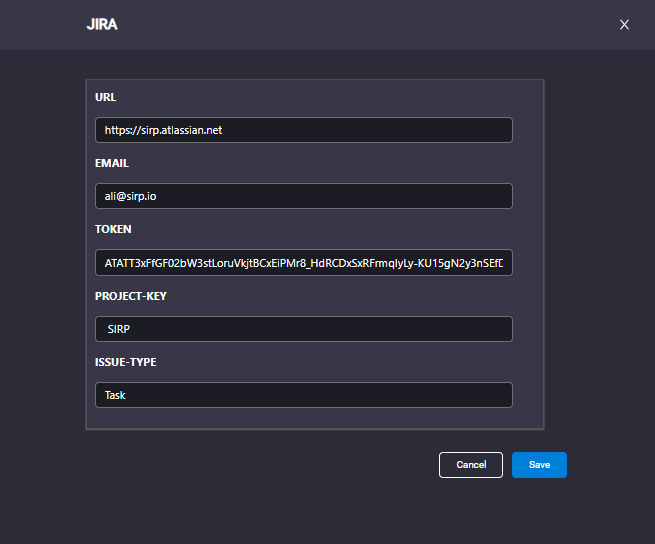
Task: Close the JIRA dialog with the X icon
Action: [x=624, y=25]
